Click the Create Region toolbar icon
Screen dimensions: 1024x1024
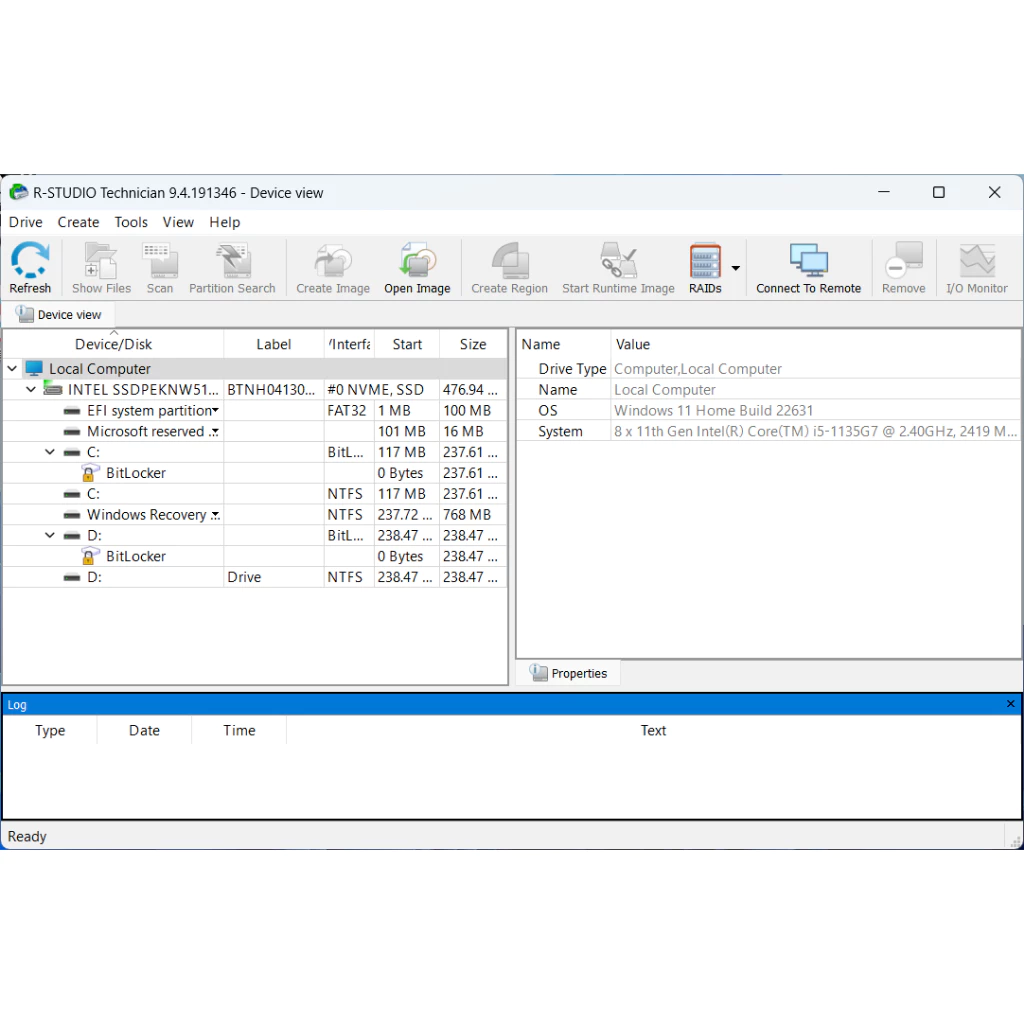point(509,268)
